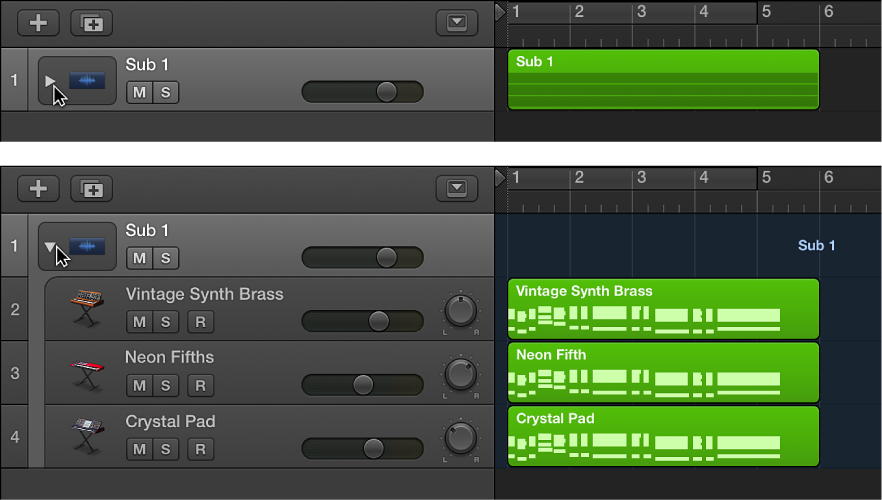
Task: Click the 'Sub 1' track name in lower panel
Action: [x=147, y=231]
